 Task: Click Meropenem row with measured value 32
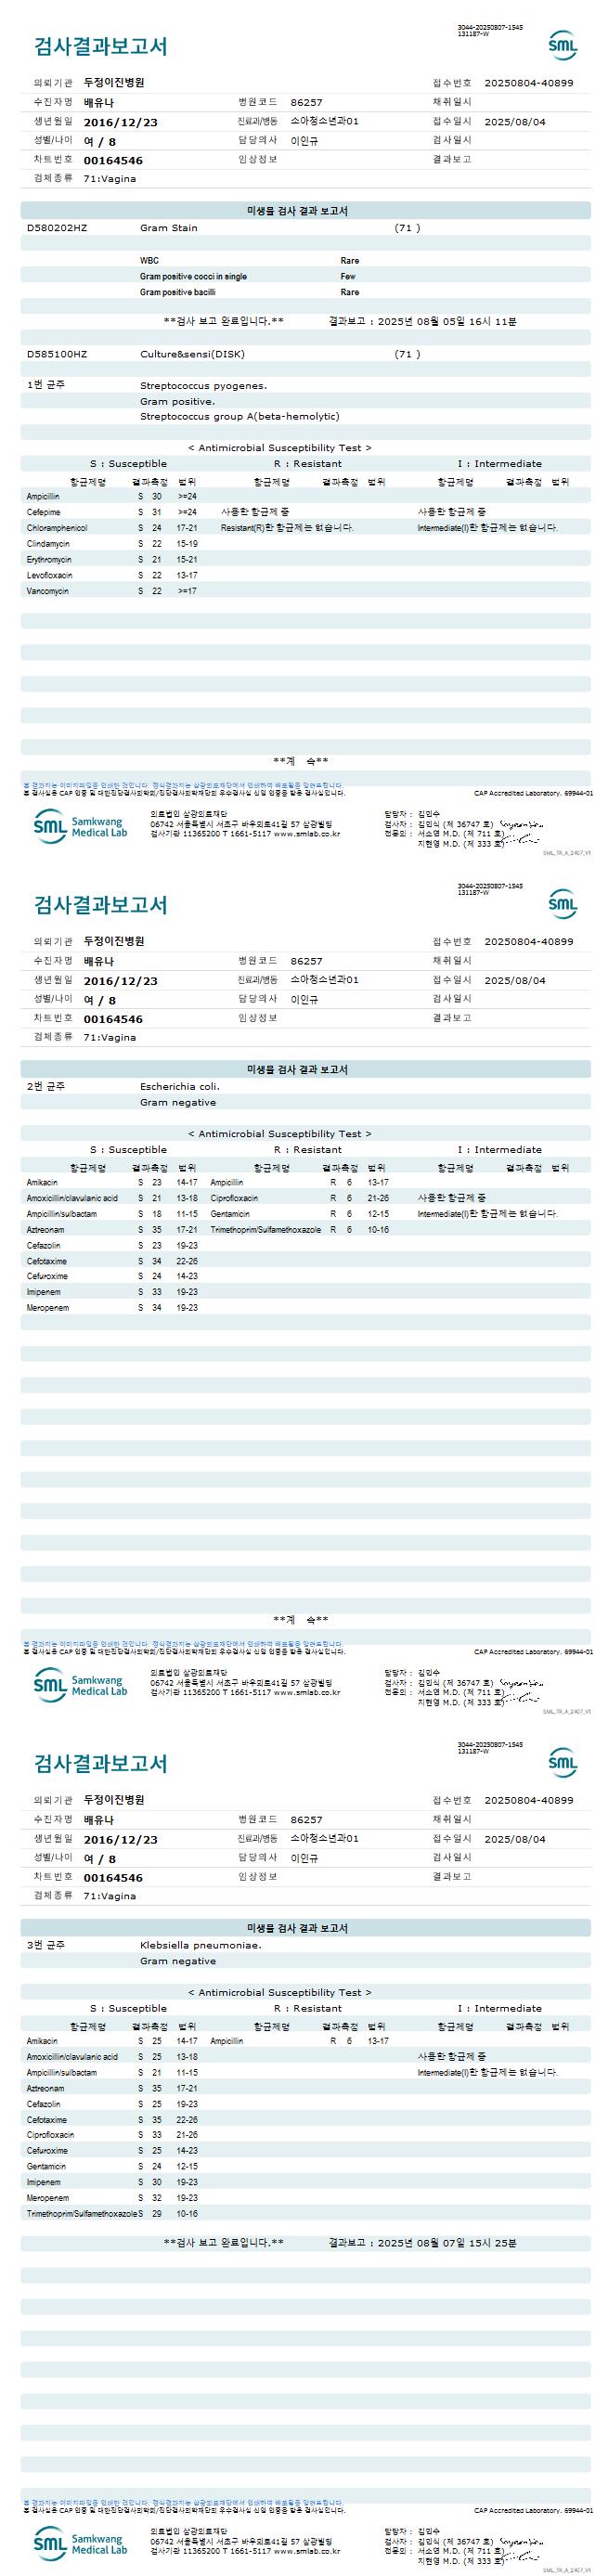pos(112,2199)
